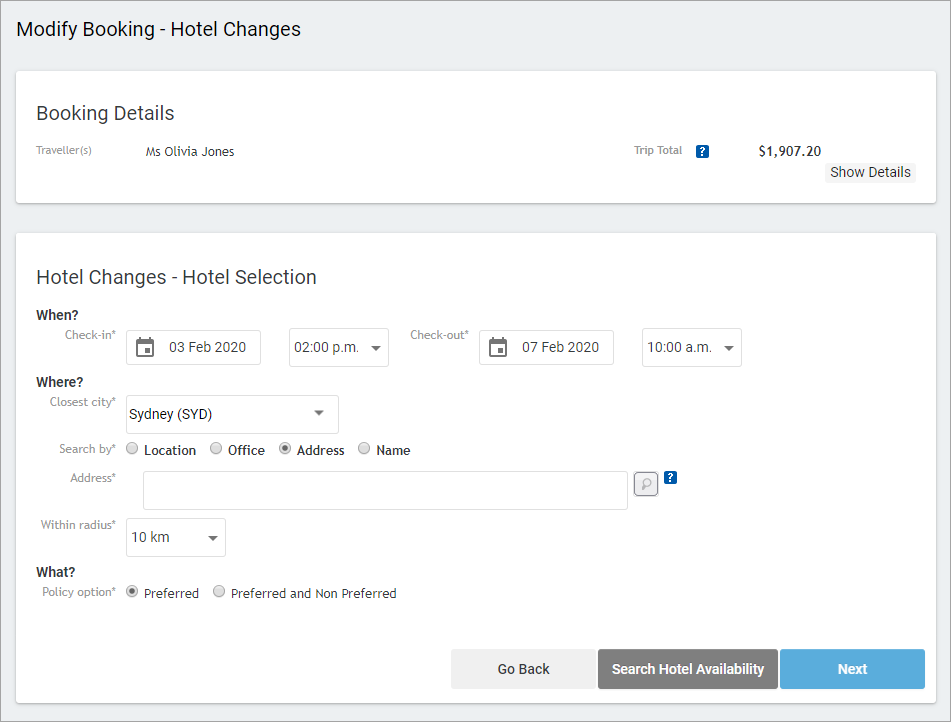Open the check-out time dropdown
The image size is (951, 722).
[x=691, y=347]
